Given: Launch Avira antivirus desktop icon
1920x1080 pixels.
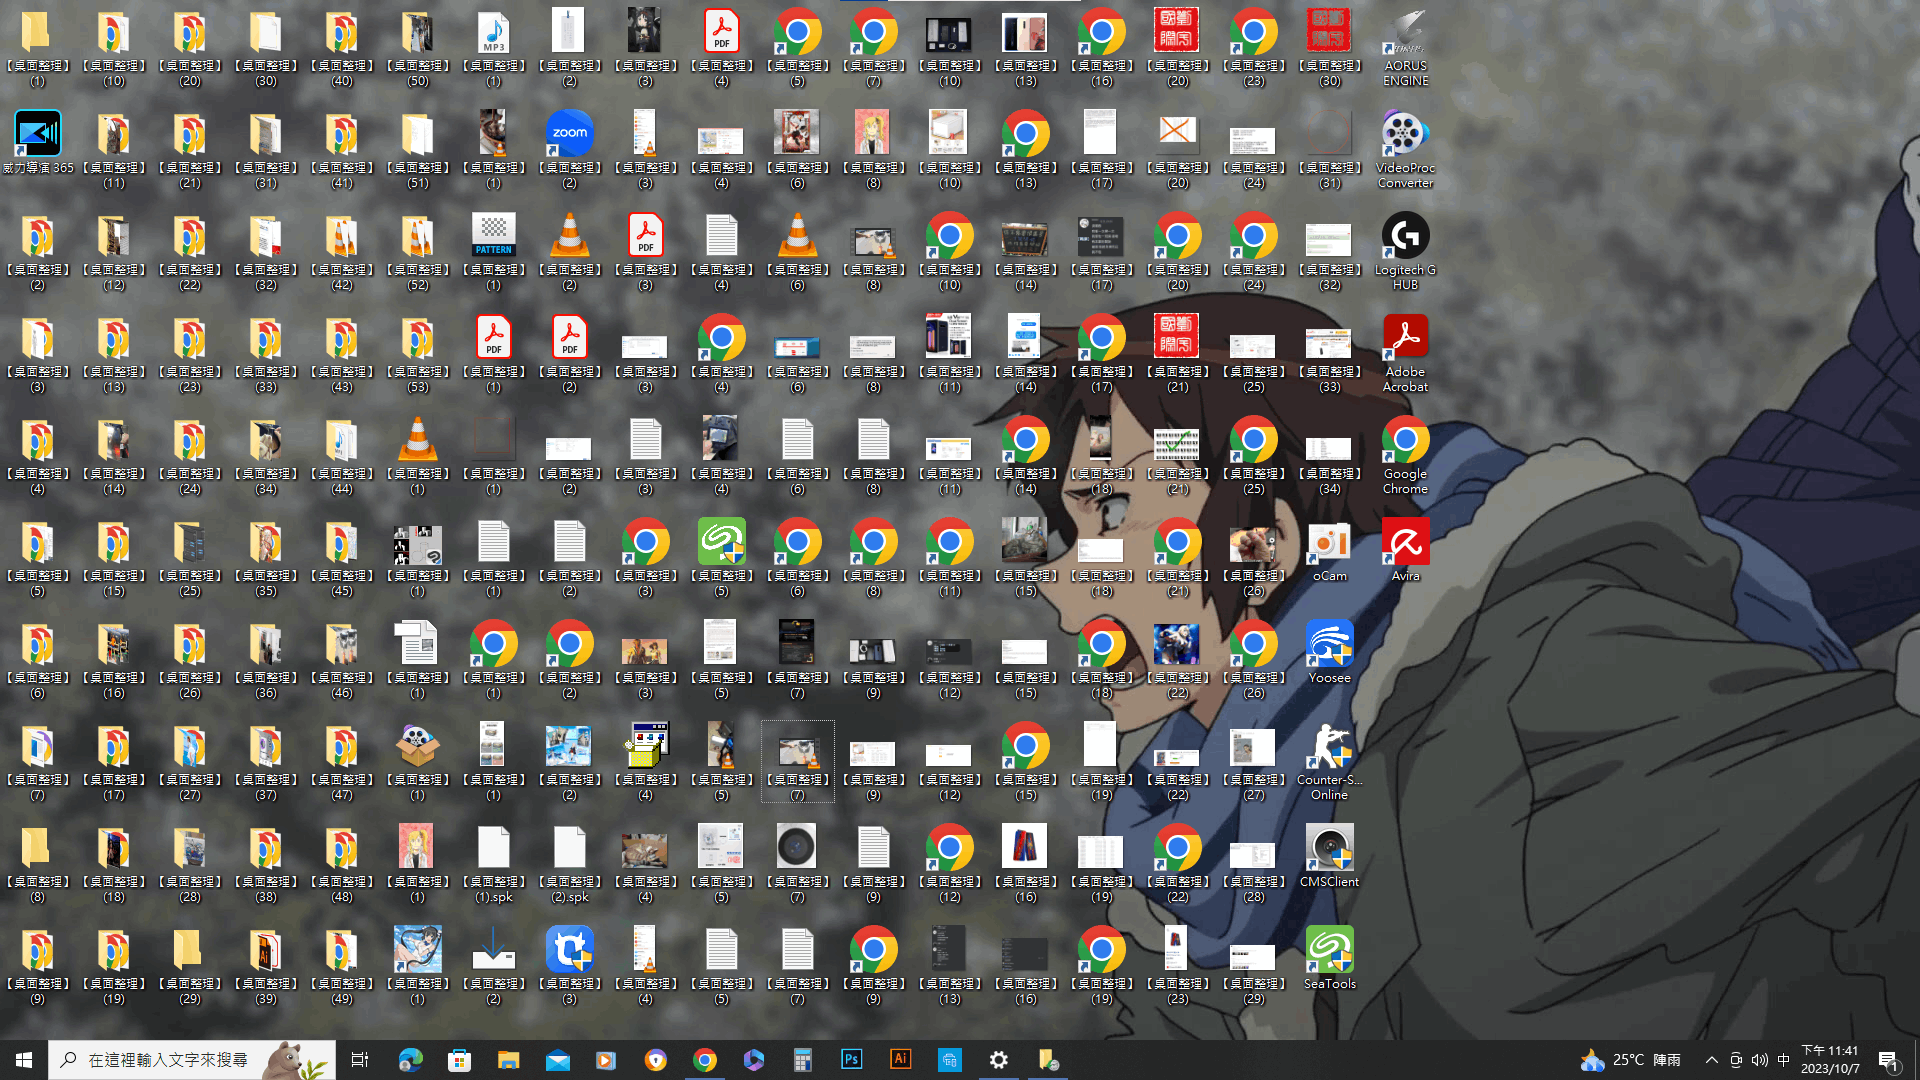Looking at the screenshot, I should 1405,543.
